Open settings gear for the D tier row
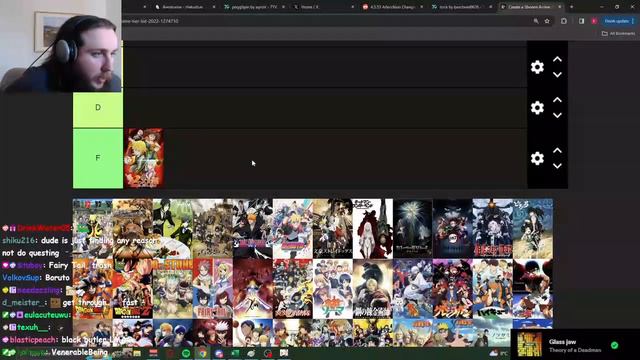The image size is (640, 360). point(537,108)
